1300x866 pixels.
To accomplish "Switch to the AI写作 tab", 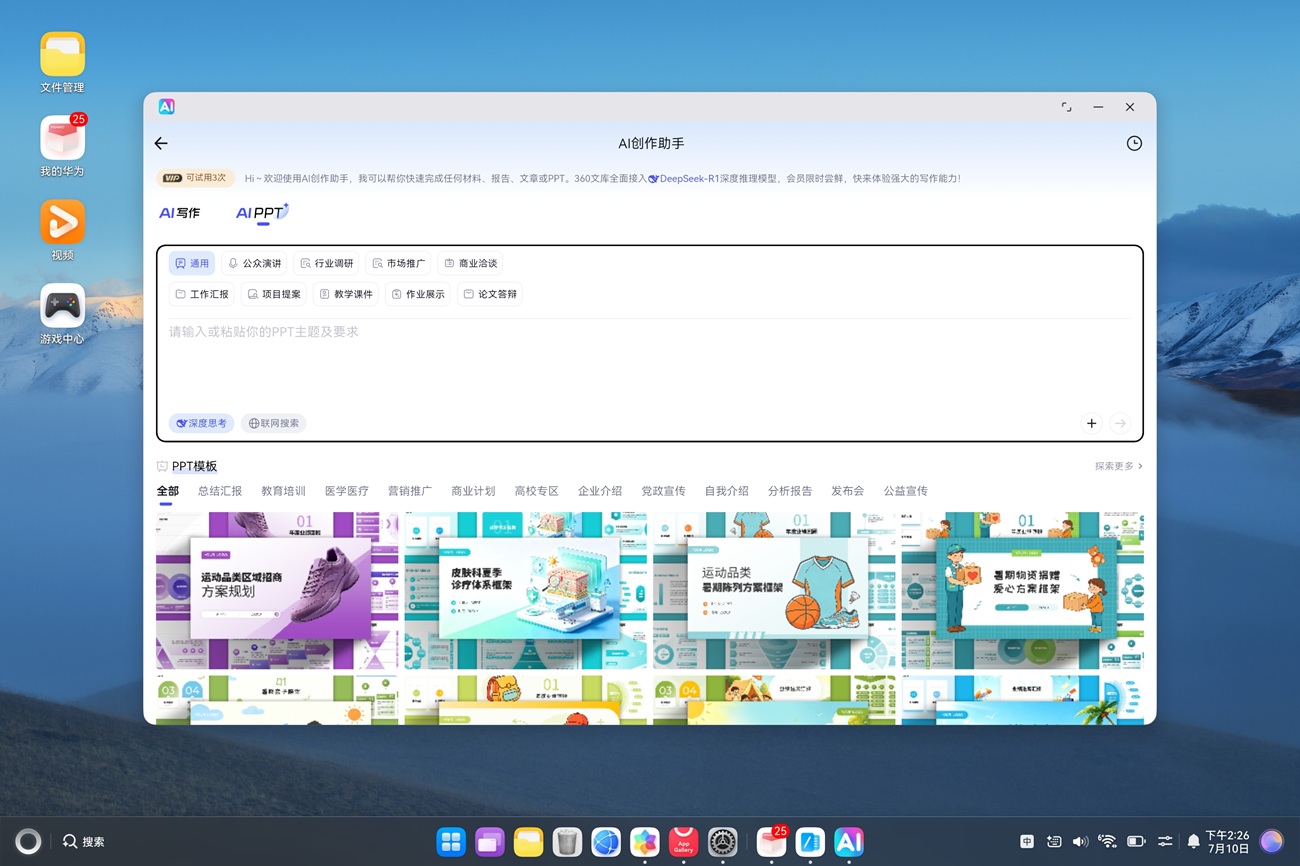I will 180,213.
